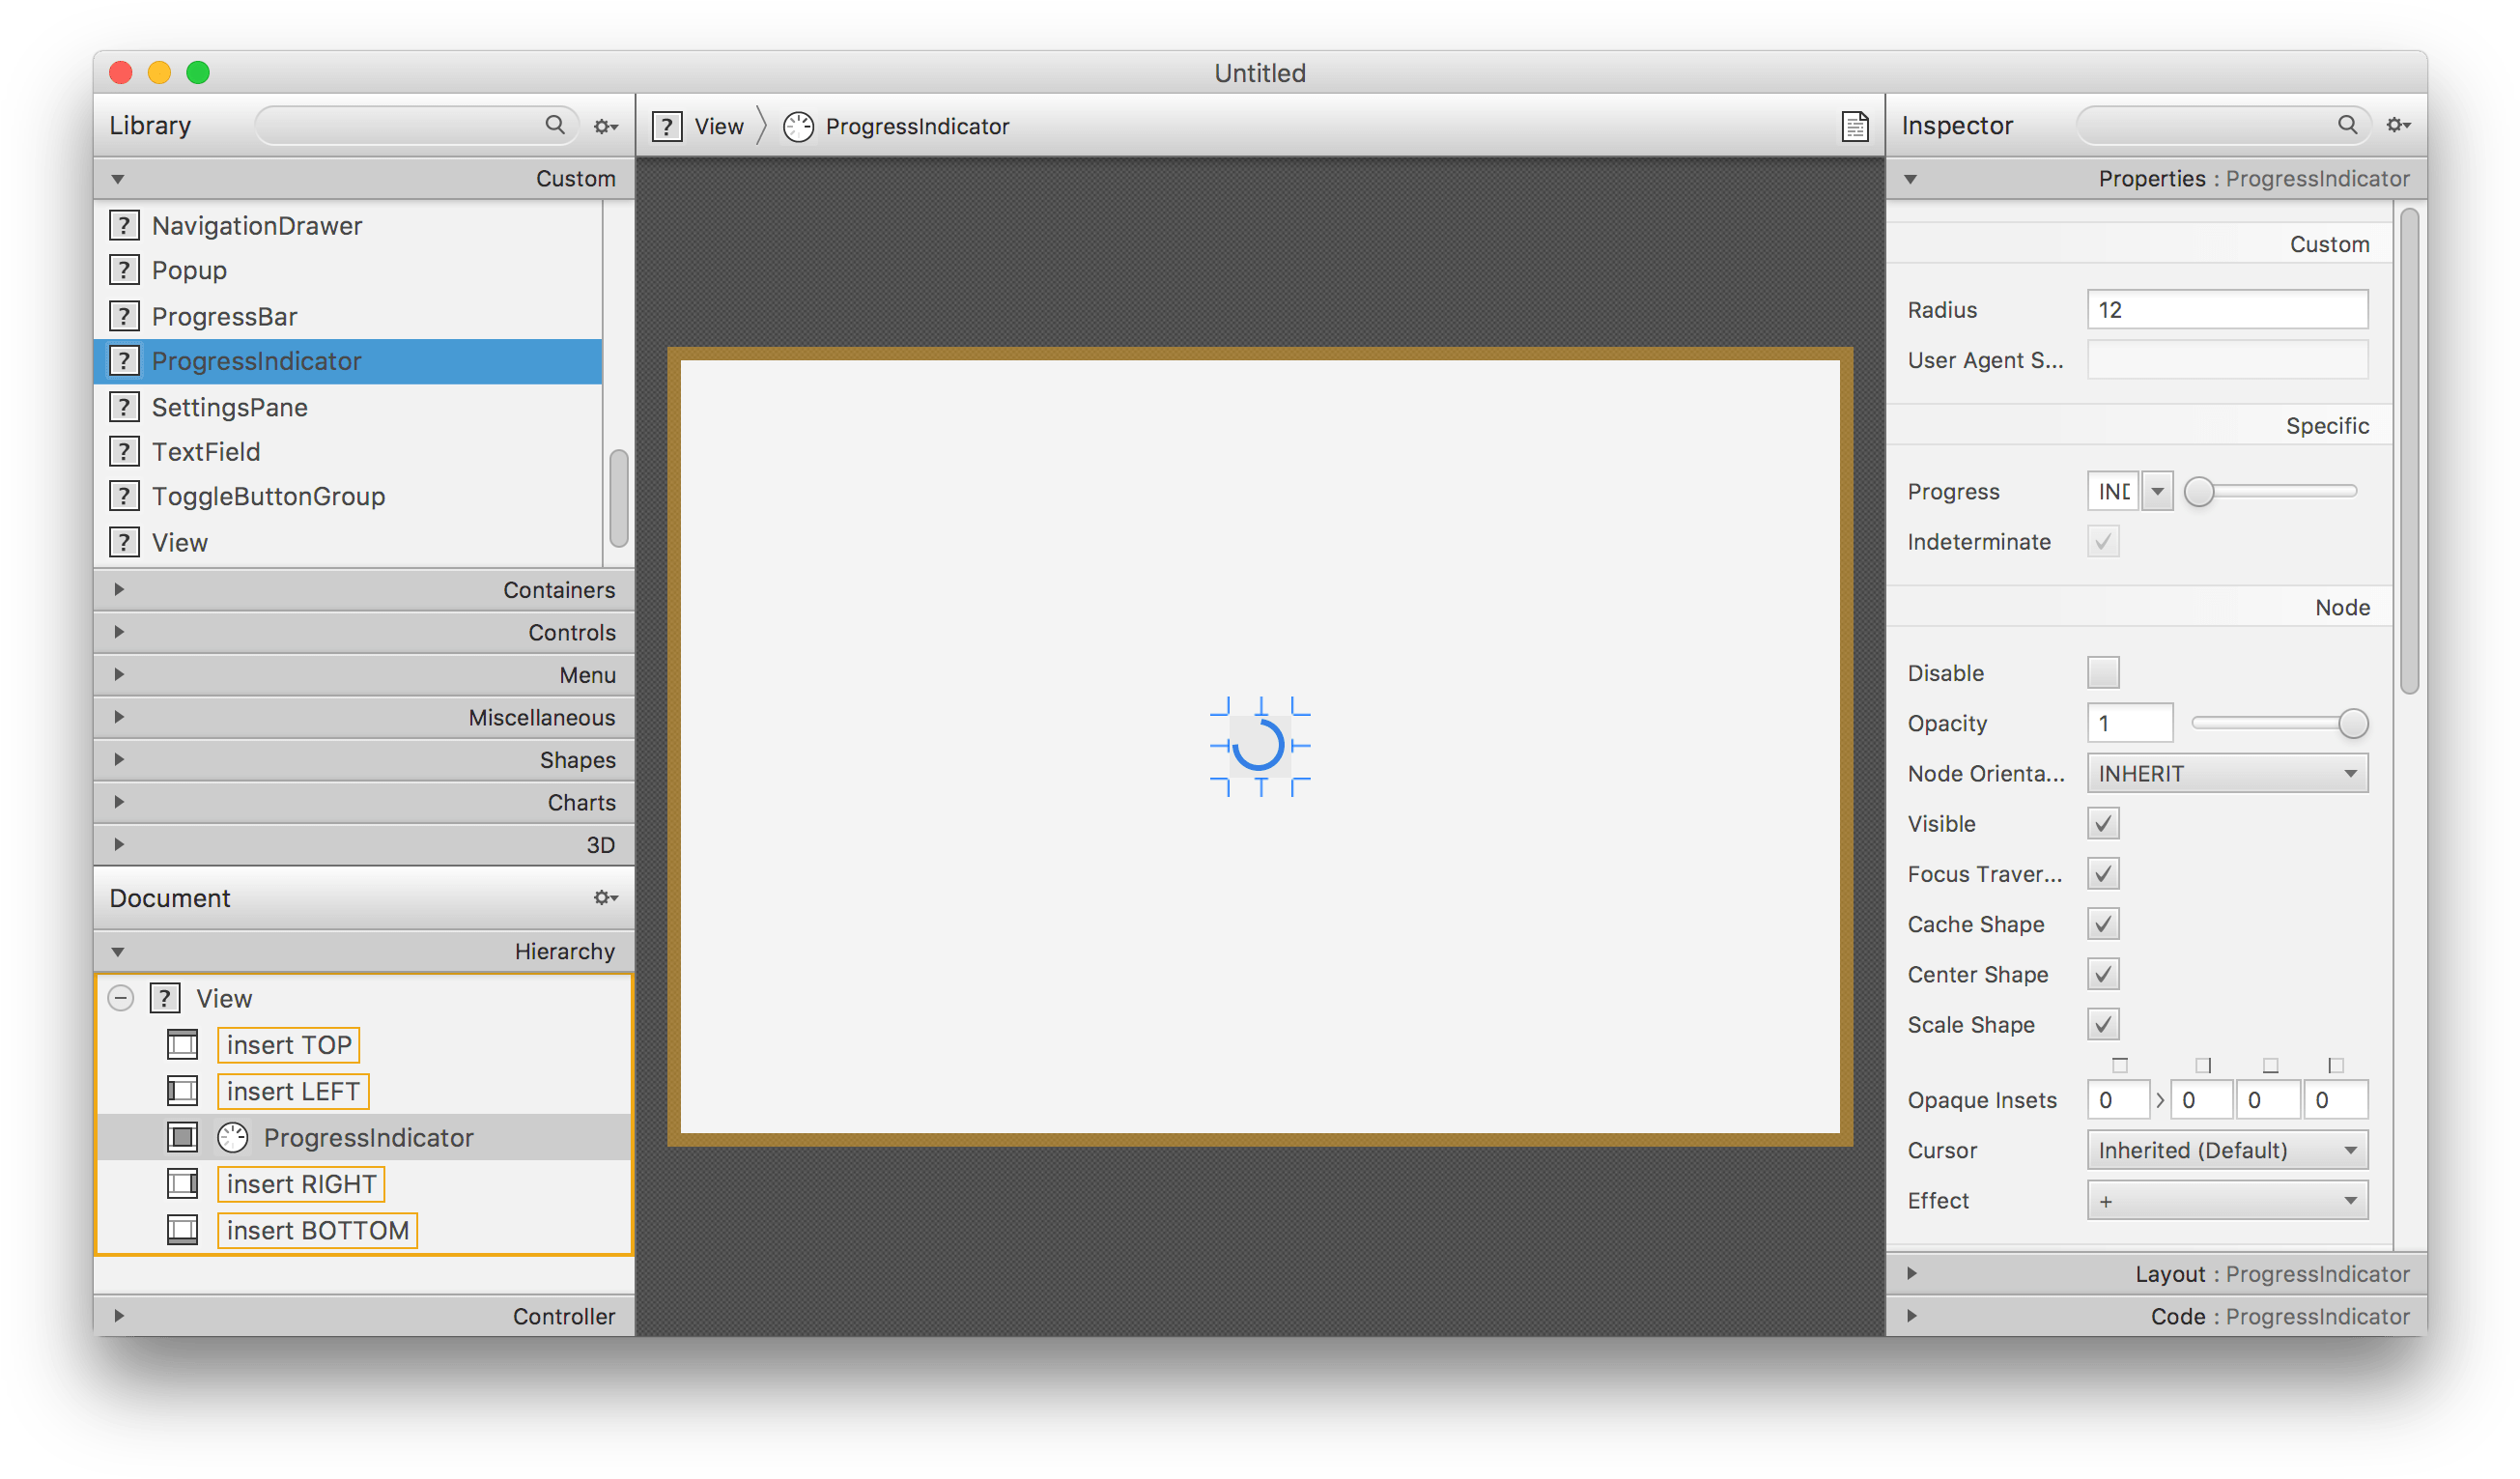Click the Library search magnifier icon

555,124
